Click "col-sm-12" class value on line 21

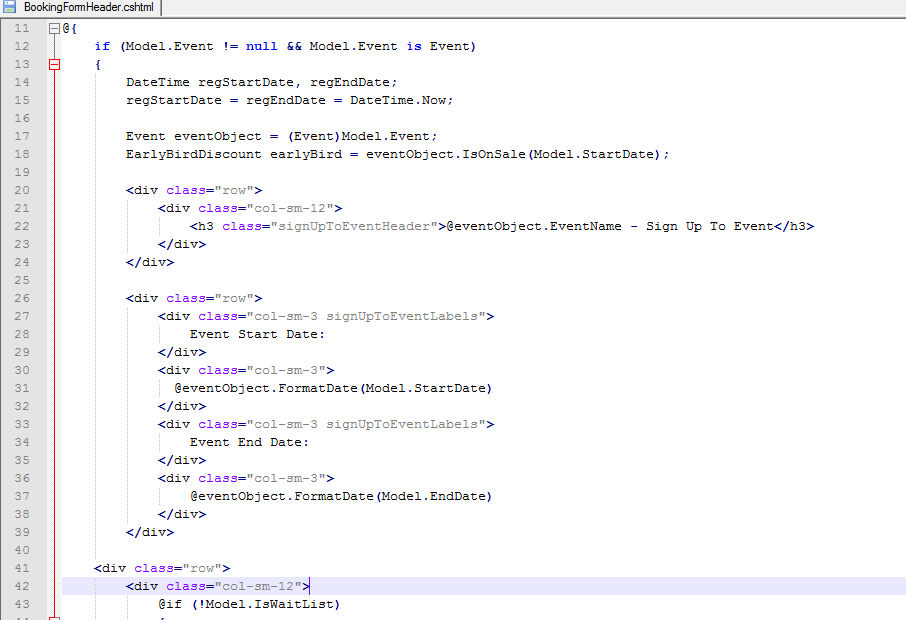[x=290, y=208]
